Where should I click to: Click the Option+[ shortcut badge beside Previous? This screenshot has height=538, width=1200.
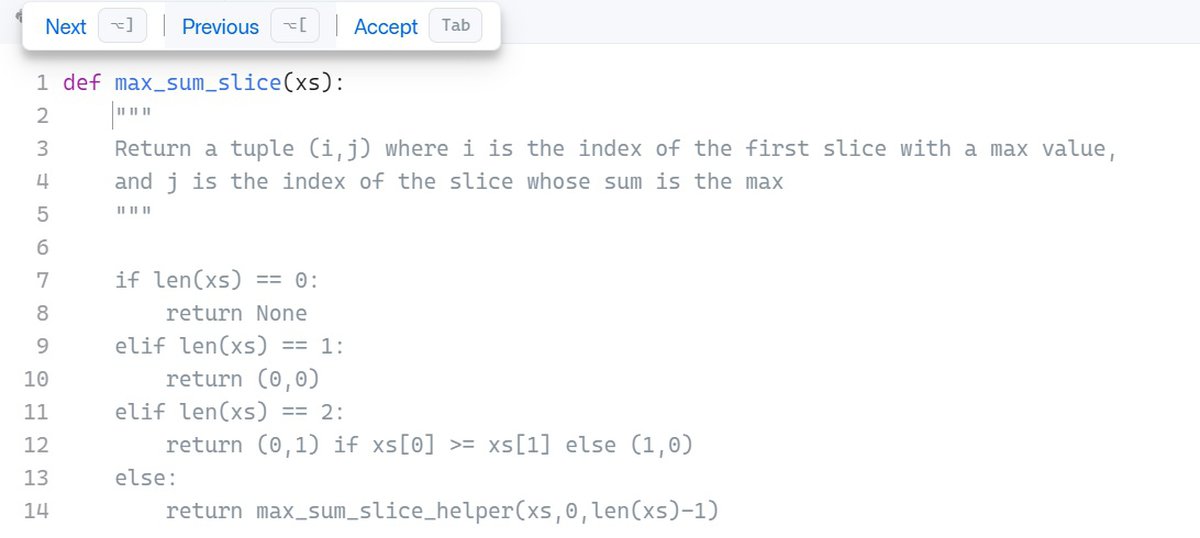(x=295, y=27)
